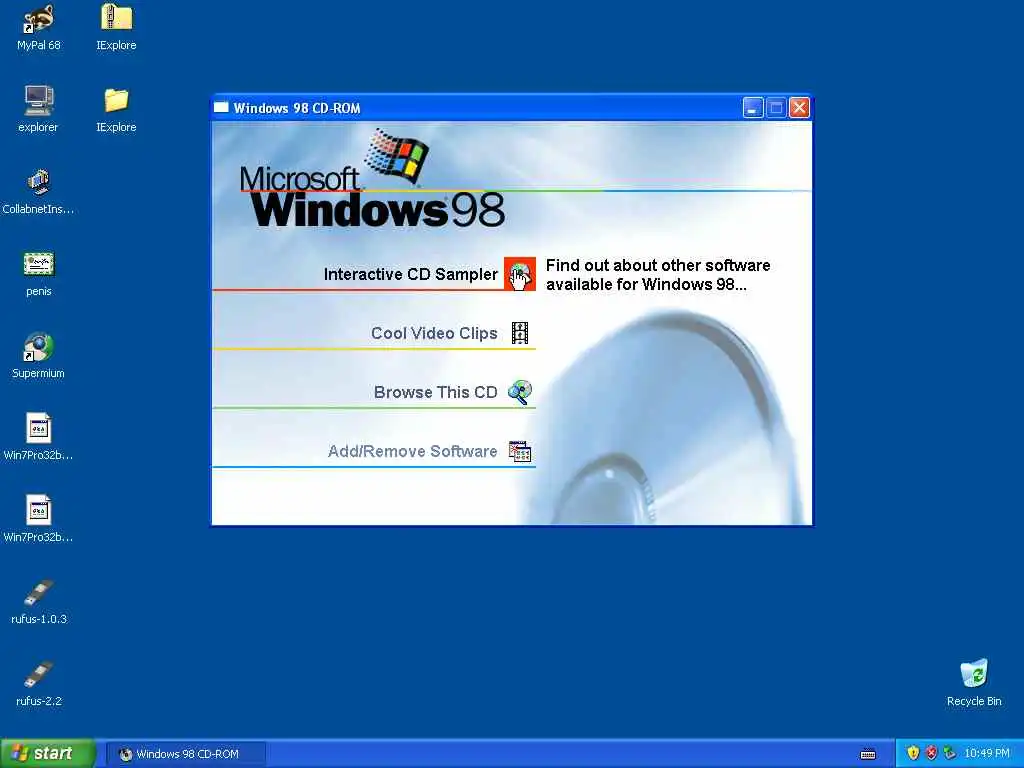Screen dimensions: 1024x768
Task: Click the yellow security shield tray icon
Action: point(913,753)
